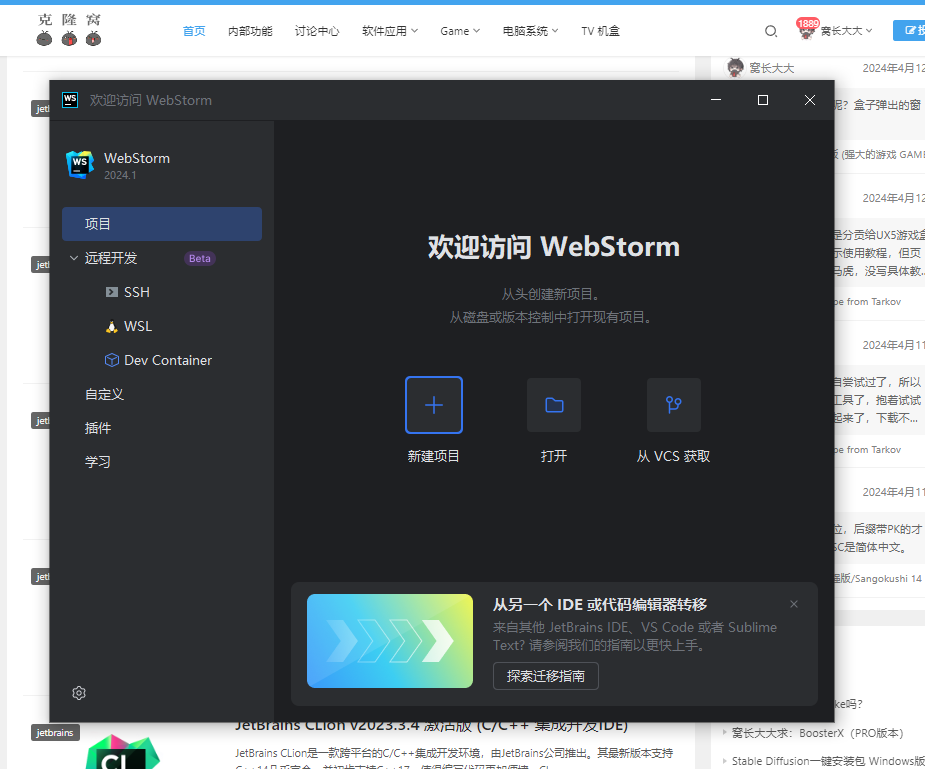The width and height of the screenshot is (925, 769).
Task: Click the website search magnifier icon
Action: coord(770,31)
